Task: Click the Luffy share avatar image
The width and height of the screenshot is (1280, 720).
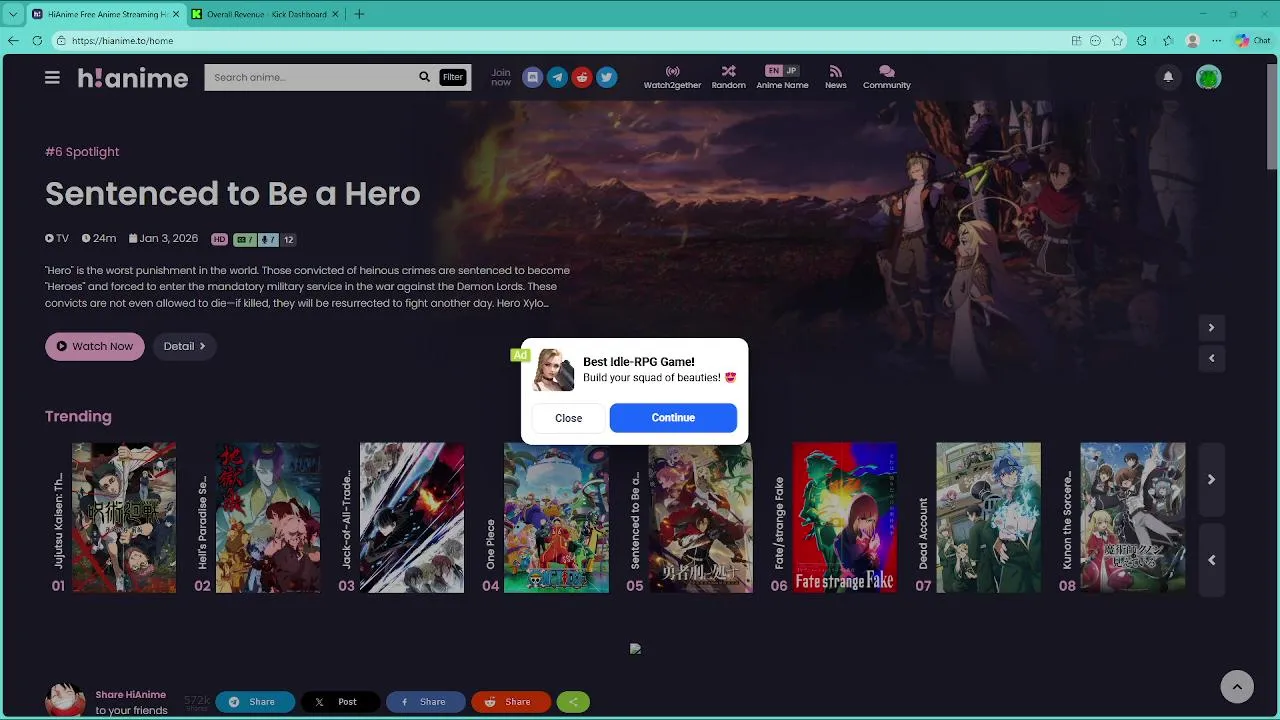Action: click(65, 699)
